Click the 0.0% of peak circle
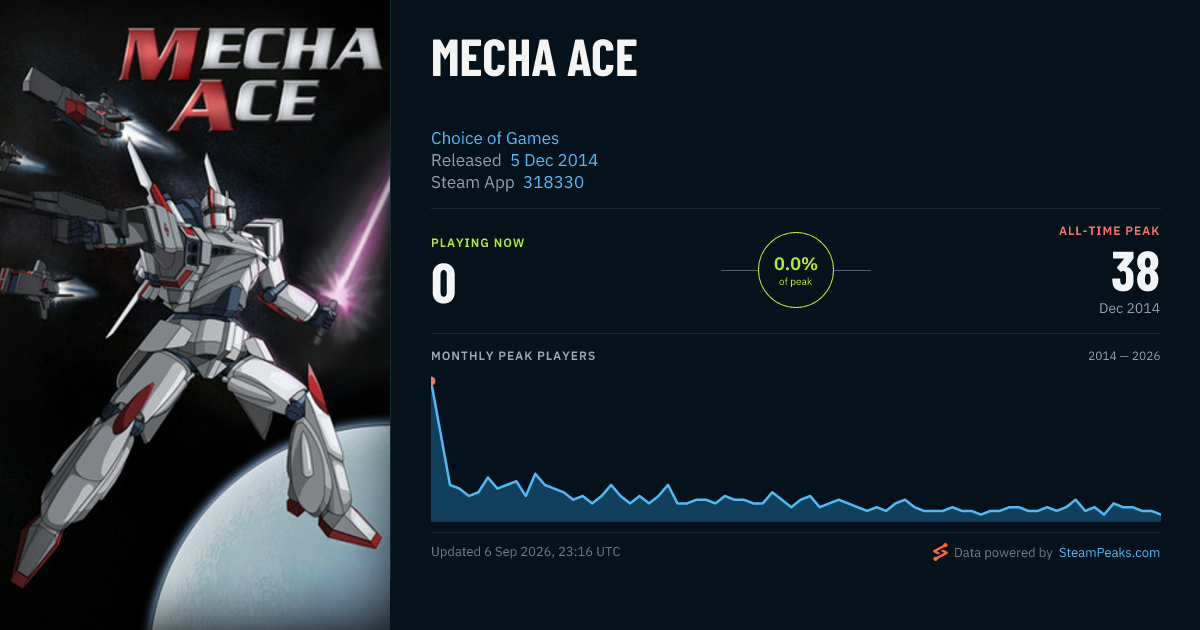The image size is (1200, 630). [796, 270]
